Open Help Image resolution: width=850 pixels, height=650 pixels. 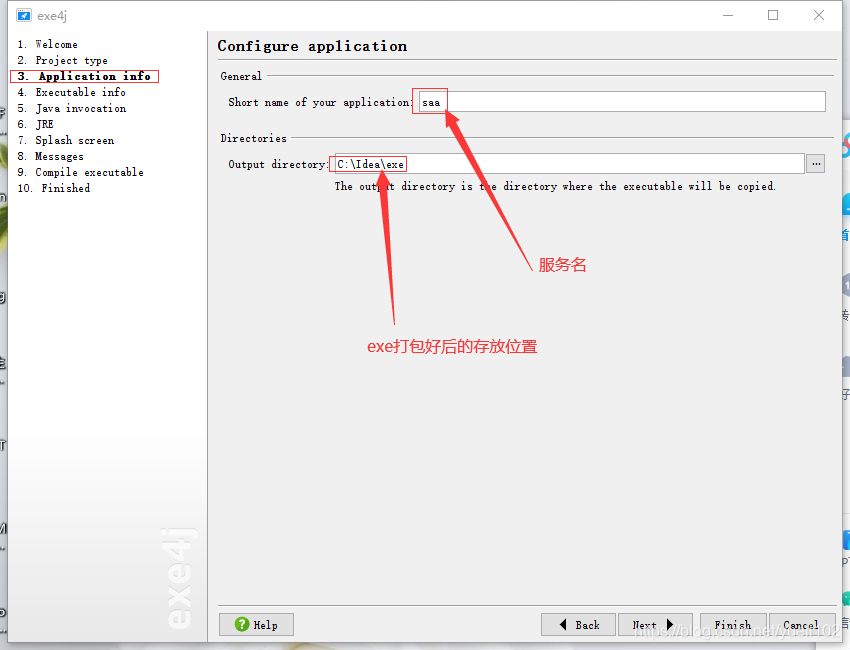(256, 625)
